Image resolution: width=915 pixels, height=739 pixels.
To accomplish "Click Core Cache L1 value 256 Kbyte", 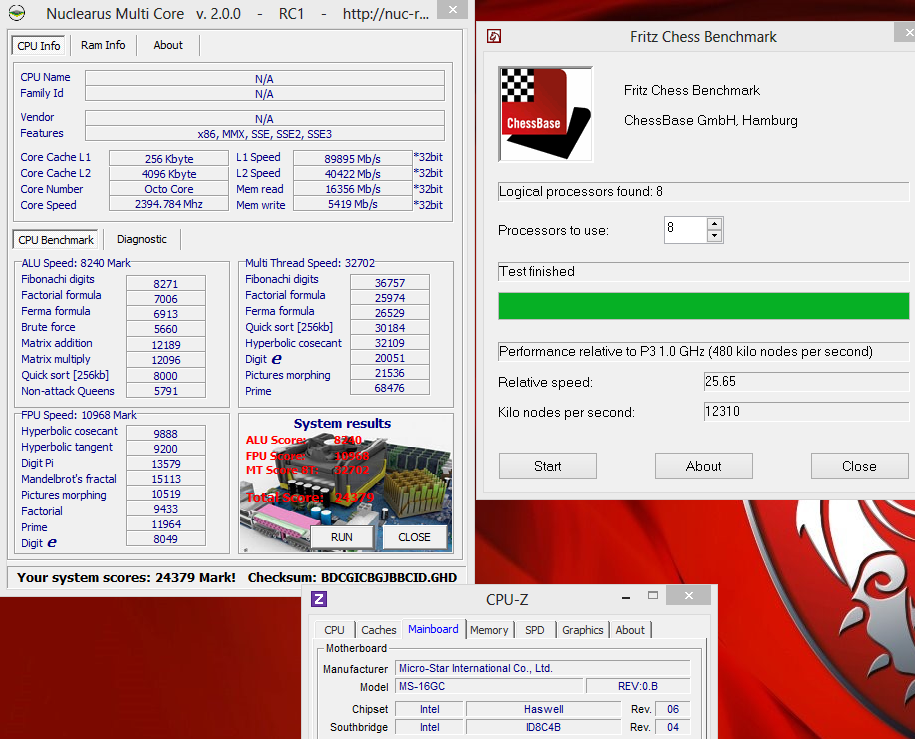I will (x=169, y=159).
